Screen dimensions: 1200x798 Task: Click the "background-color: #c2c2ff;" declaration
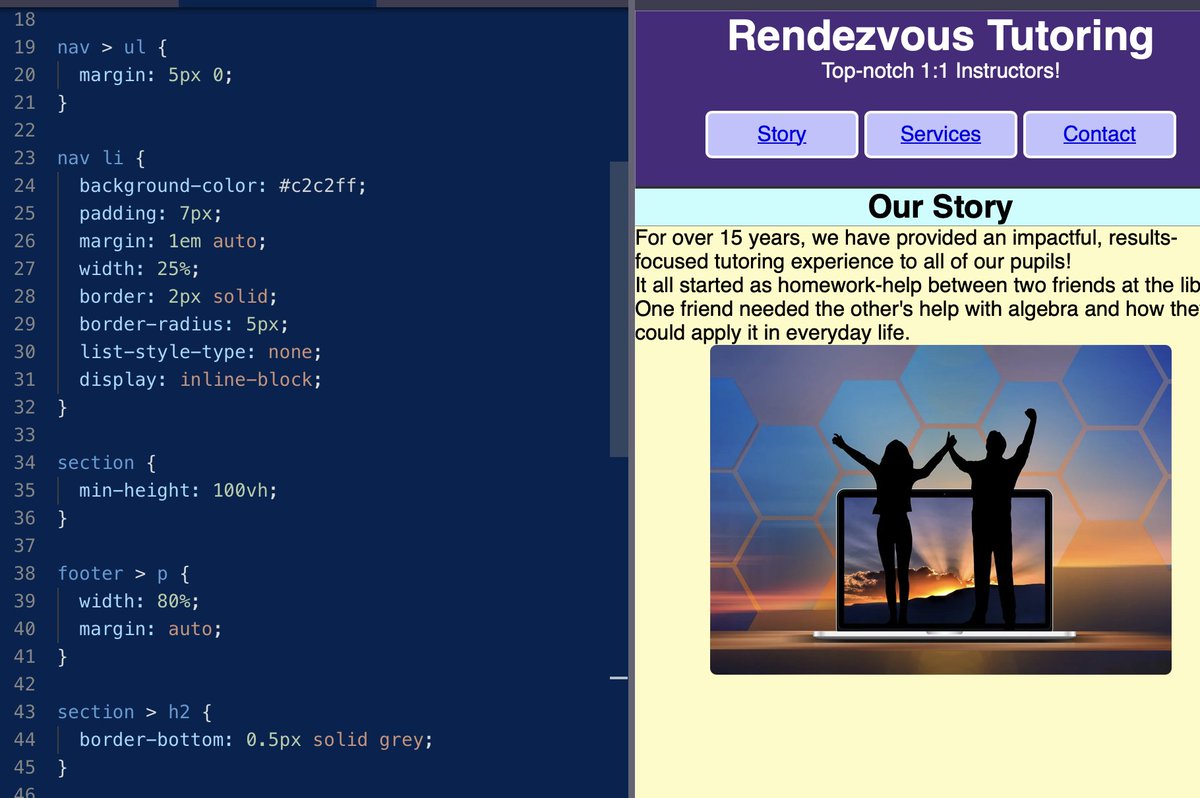click(223, 186)
